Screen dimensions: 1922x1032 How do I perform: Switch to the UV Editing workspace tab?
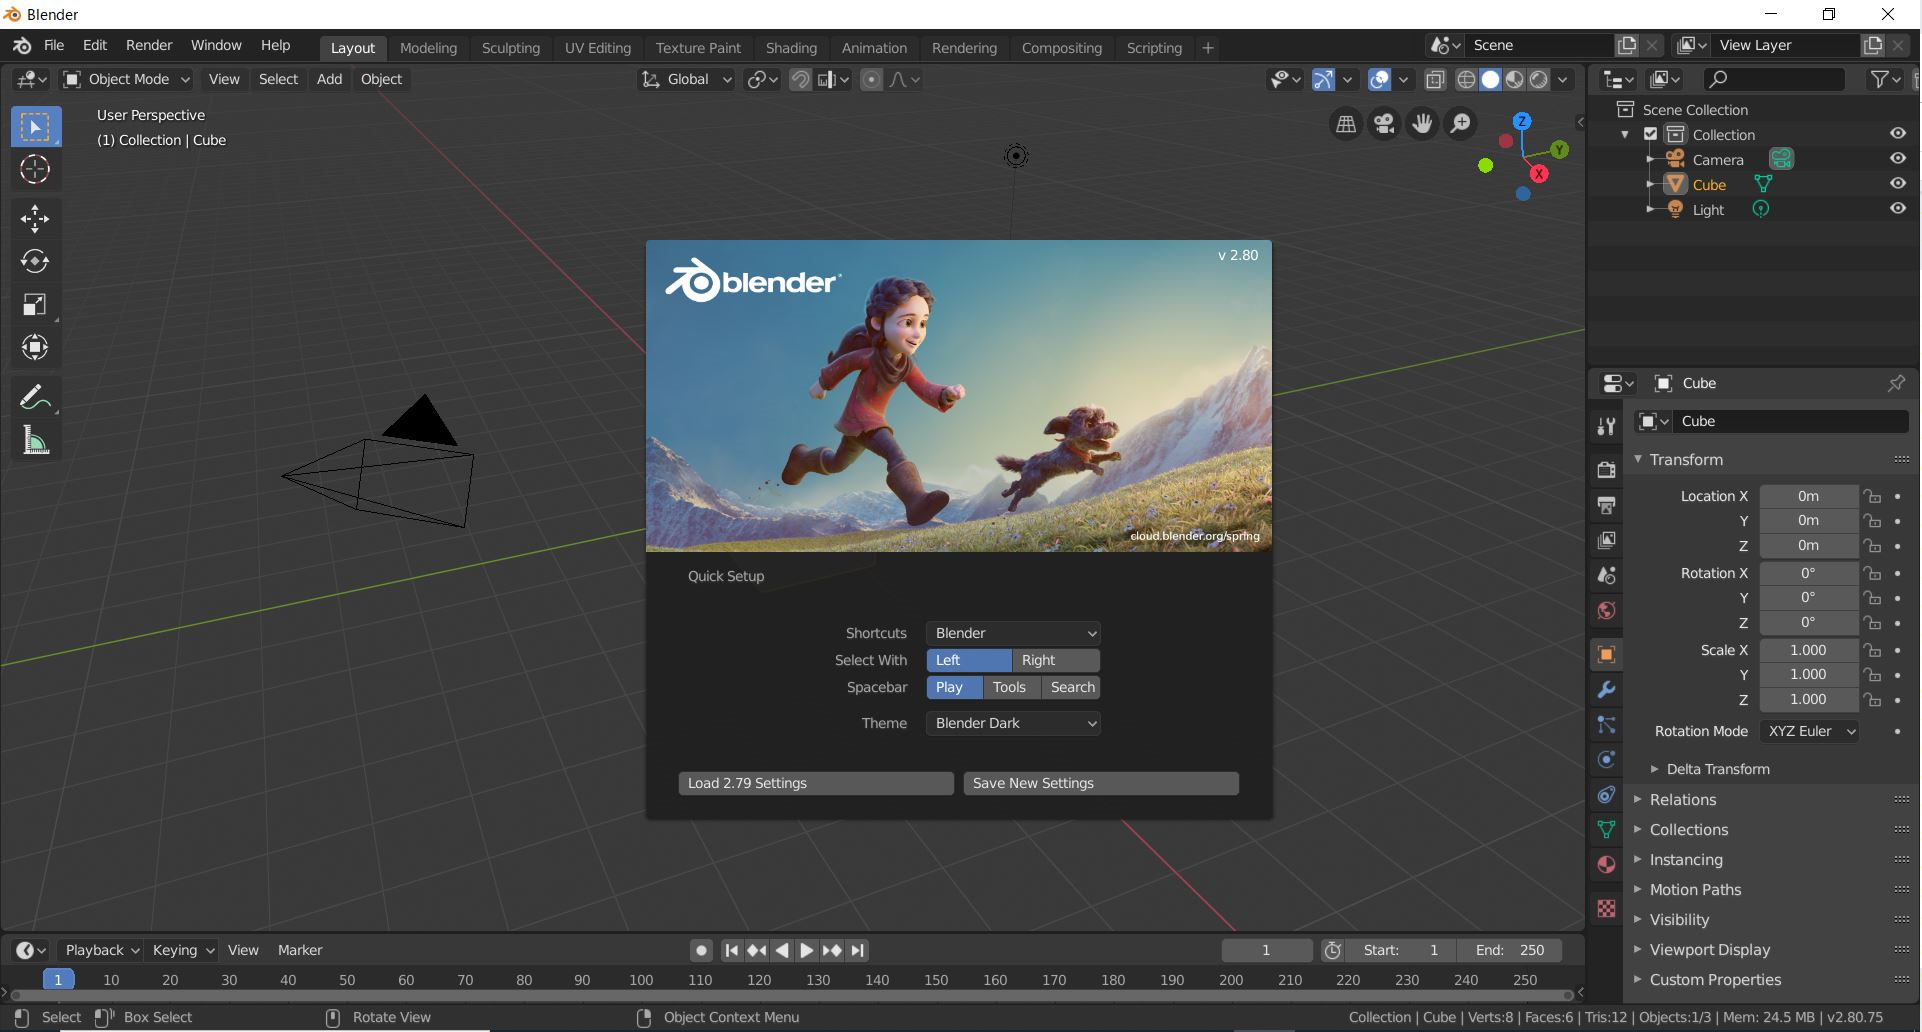tap(597, 48)
